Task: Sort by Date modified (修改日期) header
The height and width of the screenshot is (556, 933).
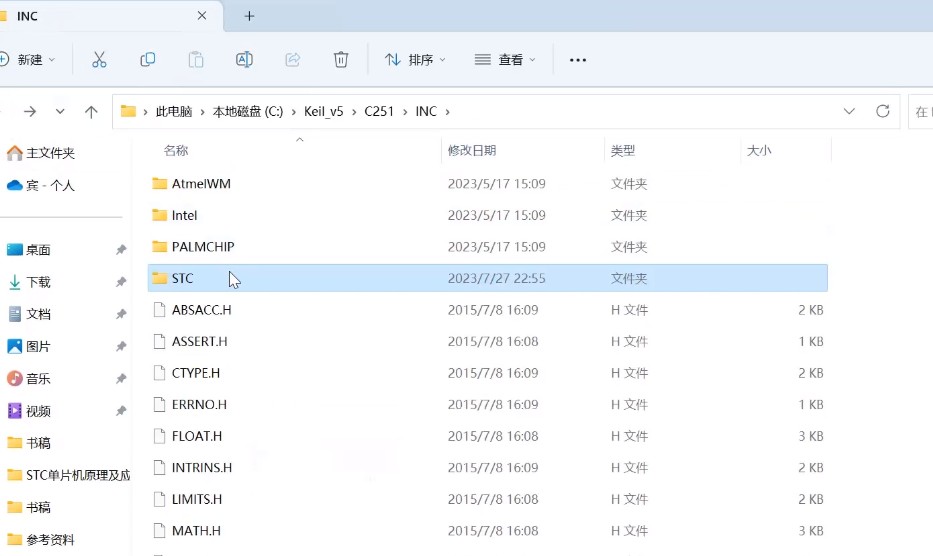Action: 472,151
